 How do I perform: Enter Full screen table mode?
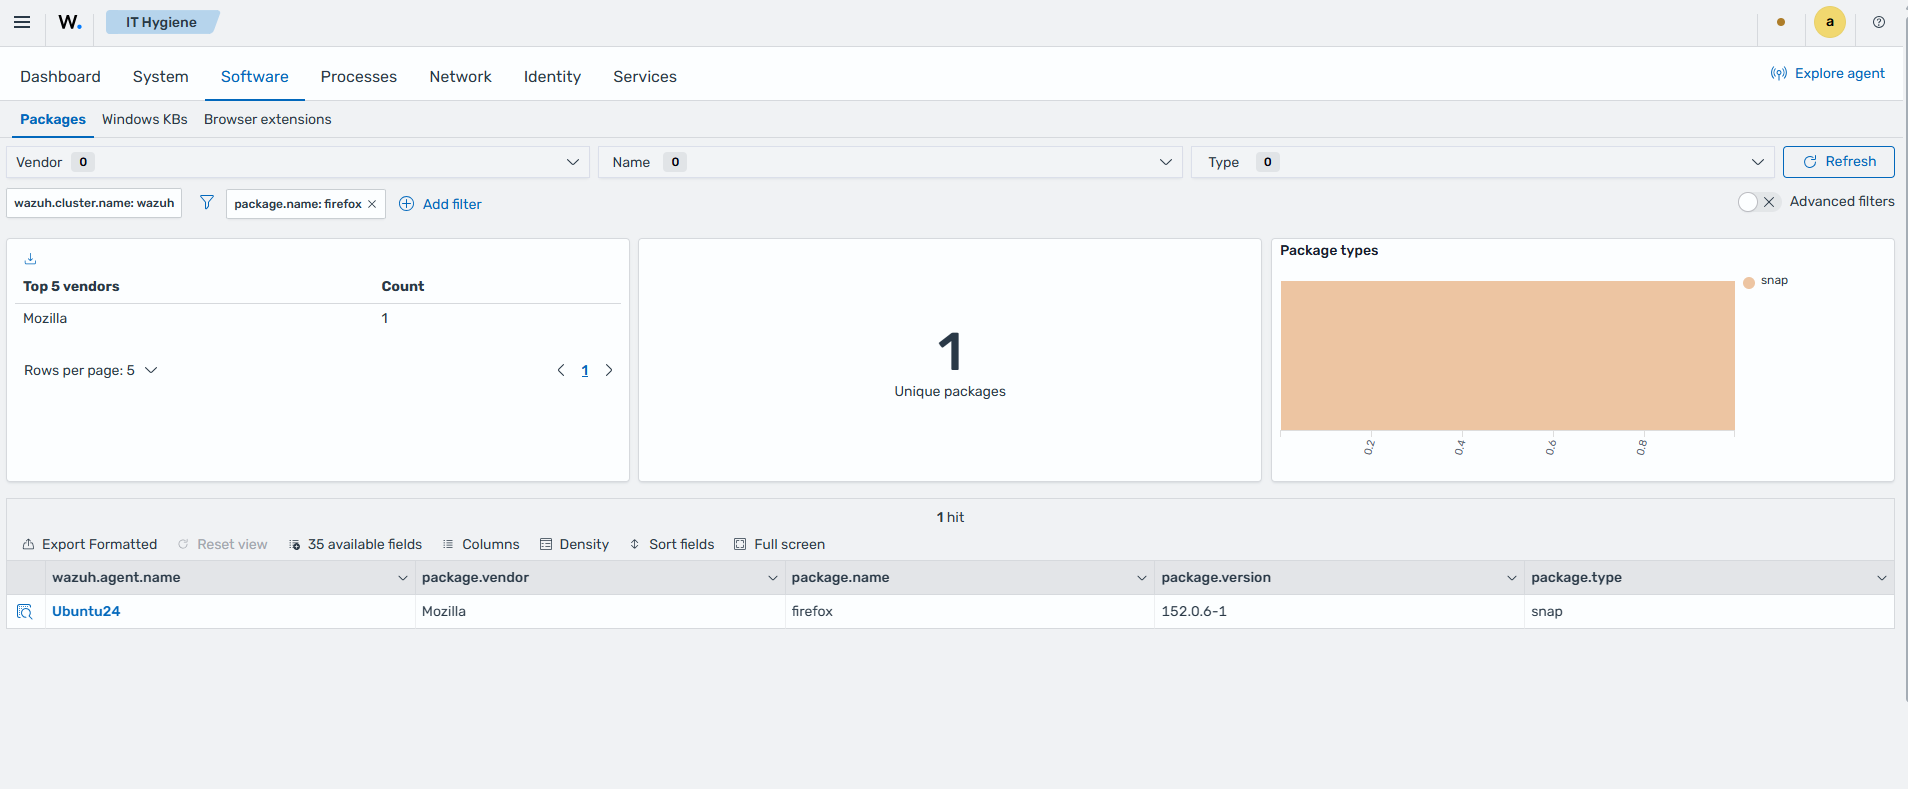pyautogui.click(x=779, y=544)
